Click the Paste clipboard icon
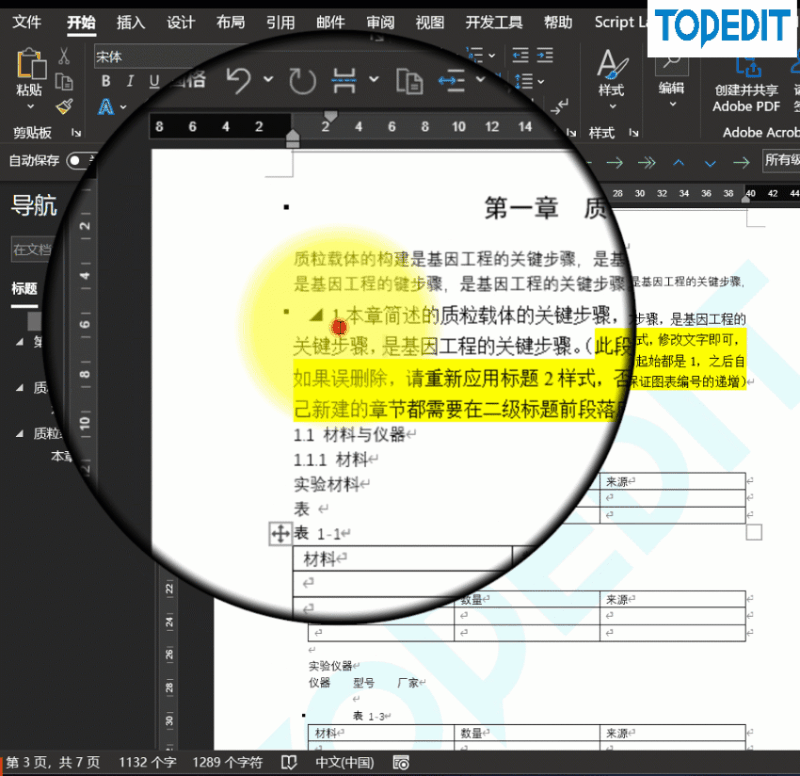 [31, 64]
